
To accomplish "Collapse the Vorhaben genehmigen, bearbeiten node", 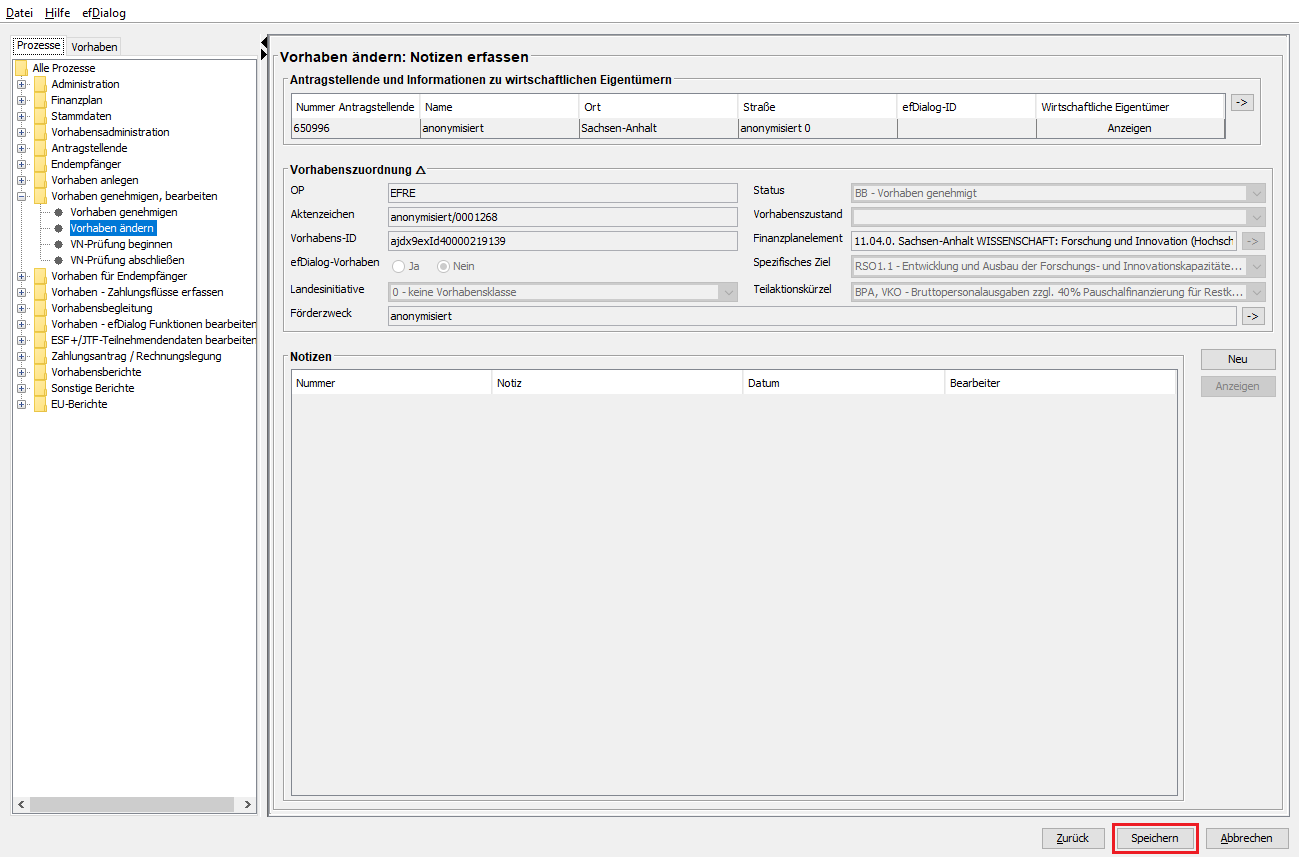I will point(21,196).
